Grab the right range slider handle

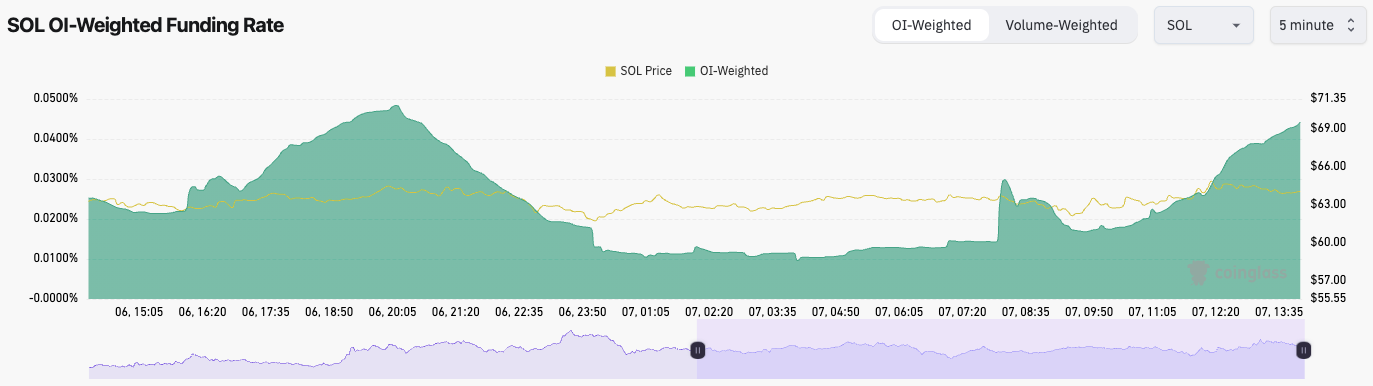pos(1304,350)
